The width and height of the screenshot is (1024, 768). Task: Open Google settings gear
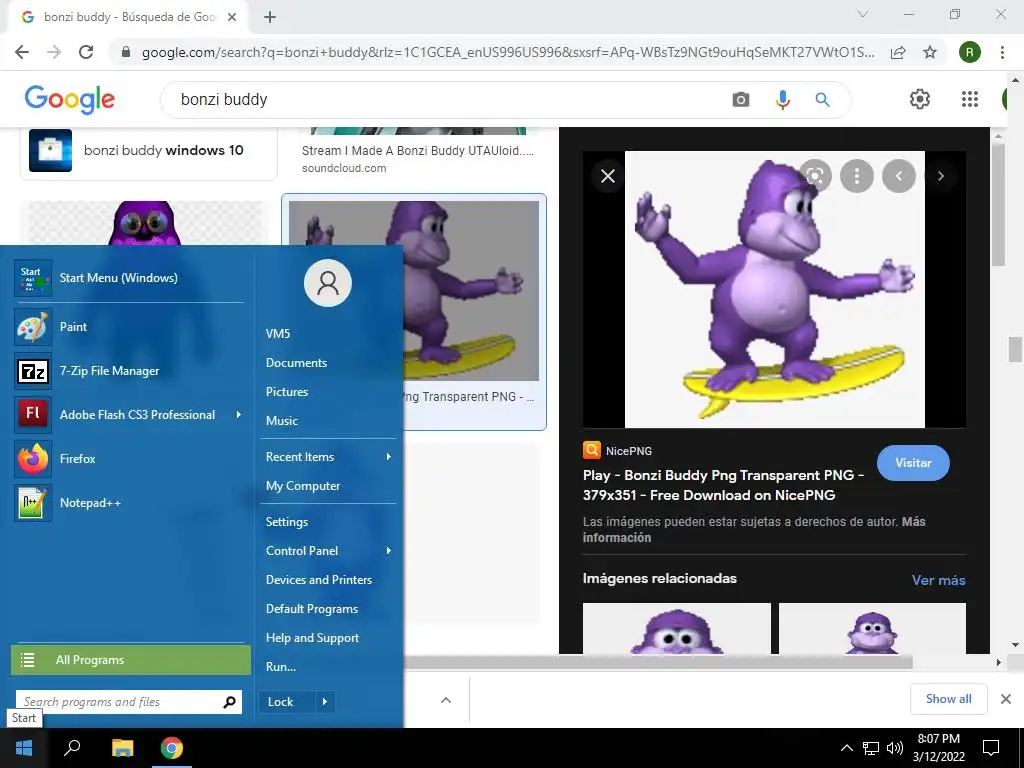coord(920,99)
